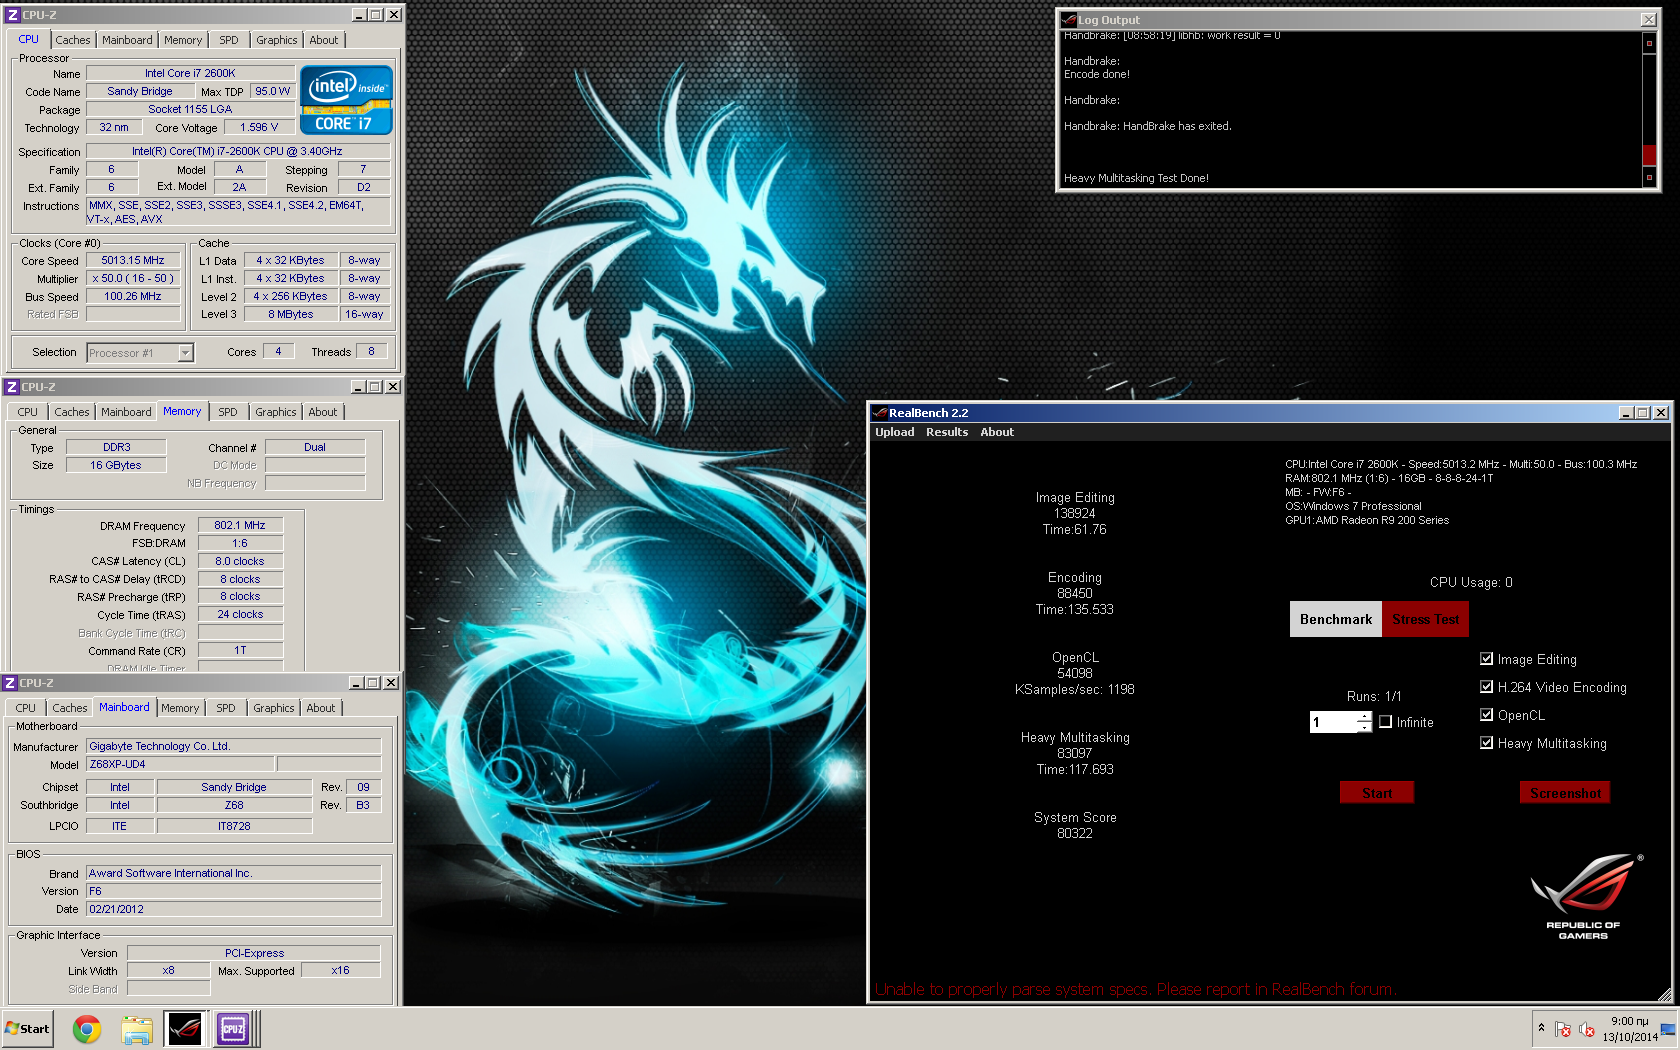Screen dimensions: 1680x1050
Task: Expand the Processor #1 selection dropdown
Action: click(x=185, y=352)
